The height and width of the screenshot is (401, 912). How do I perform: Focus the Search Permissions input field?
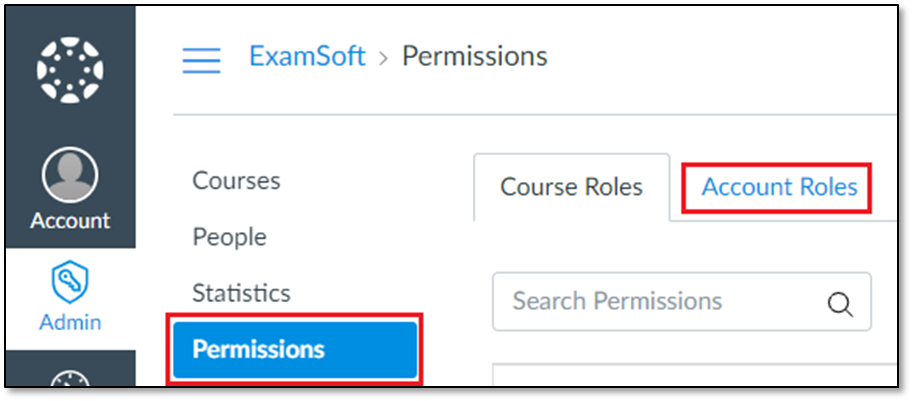[x=682, y=301]
